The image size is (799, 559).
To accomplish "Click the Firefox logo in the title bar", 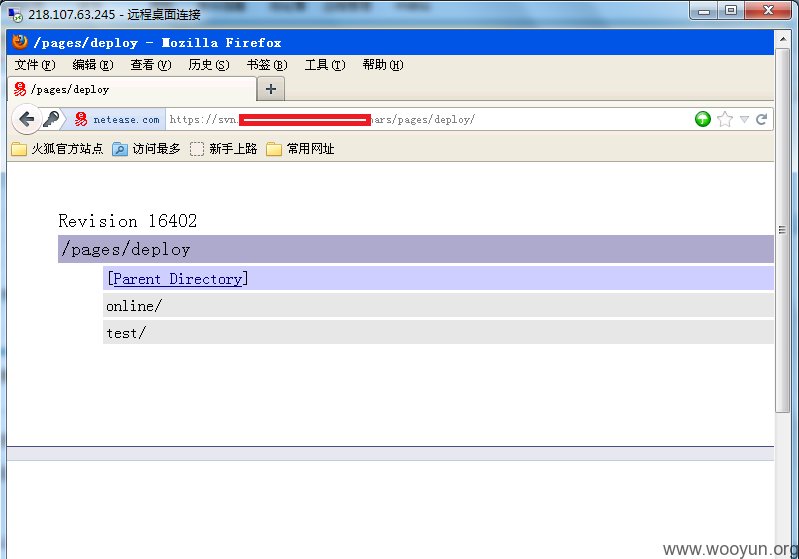I will (x=20, y=42).
